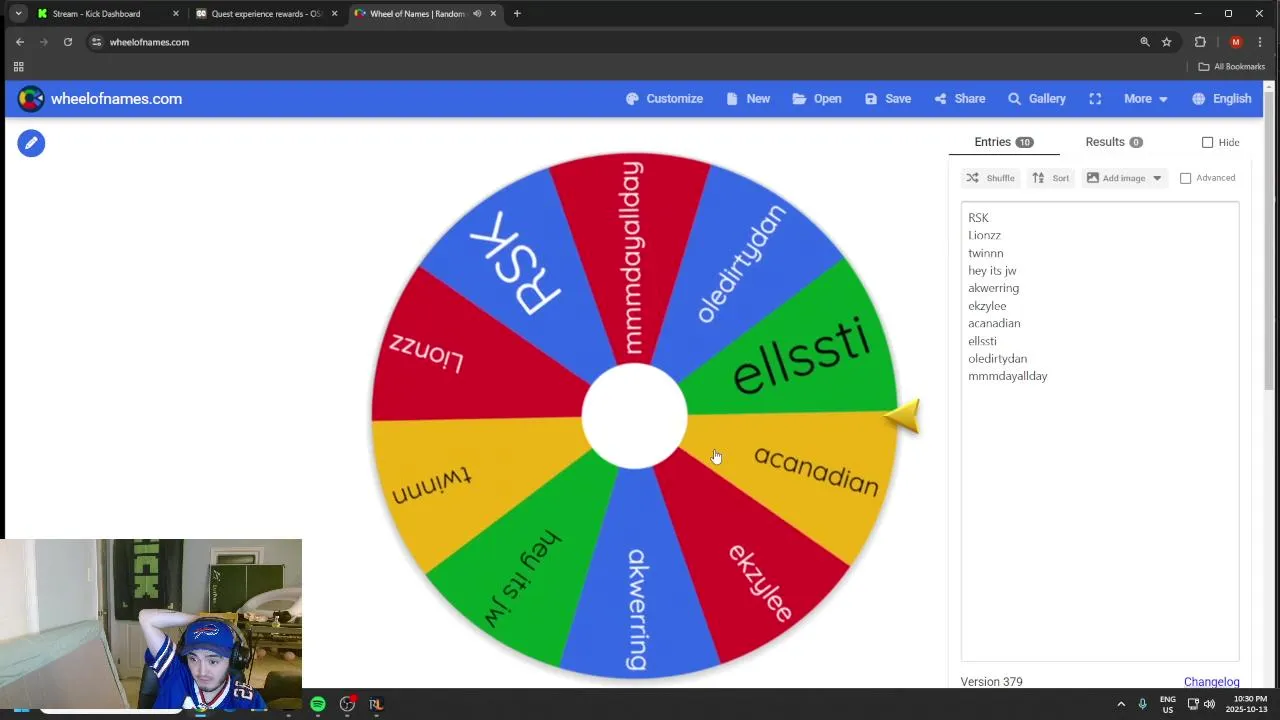Close the Wheel of Names tab
This screenshot has width=1280, height=720.
[x=493, y=14]
